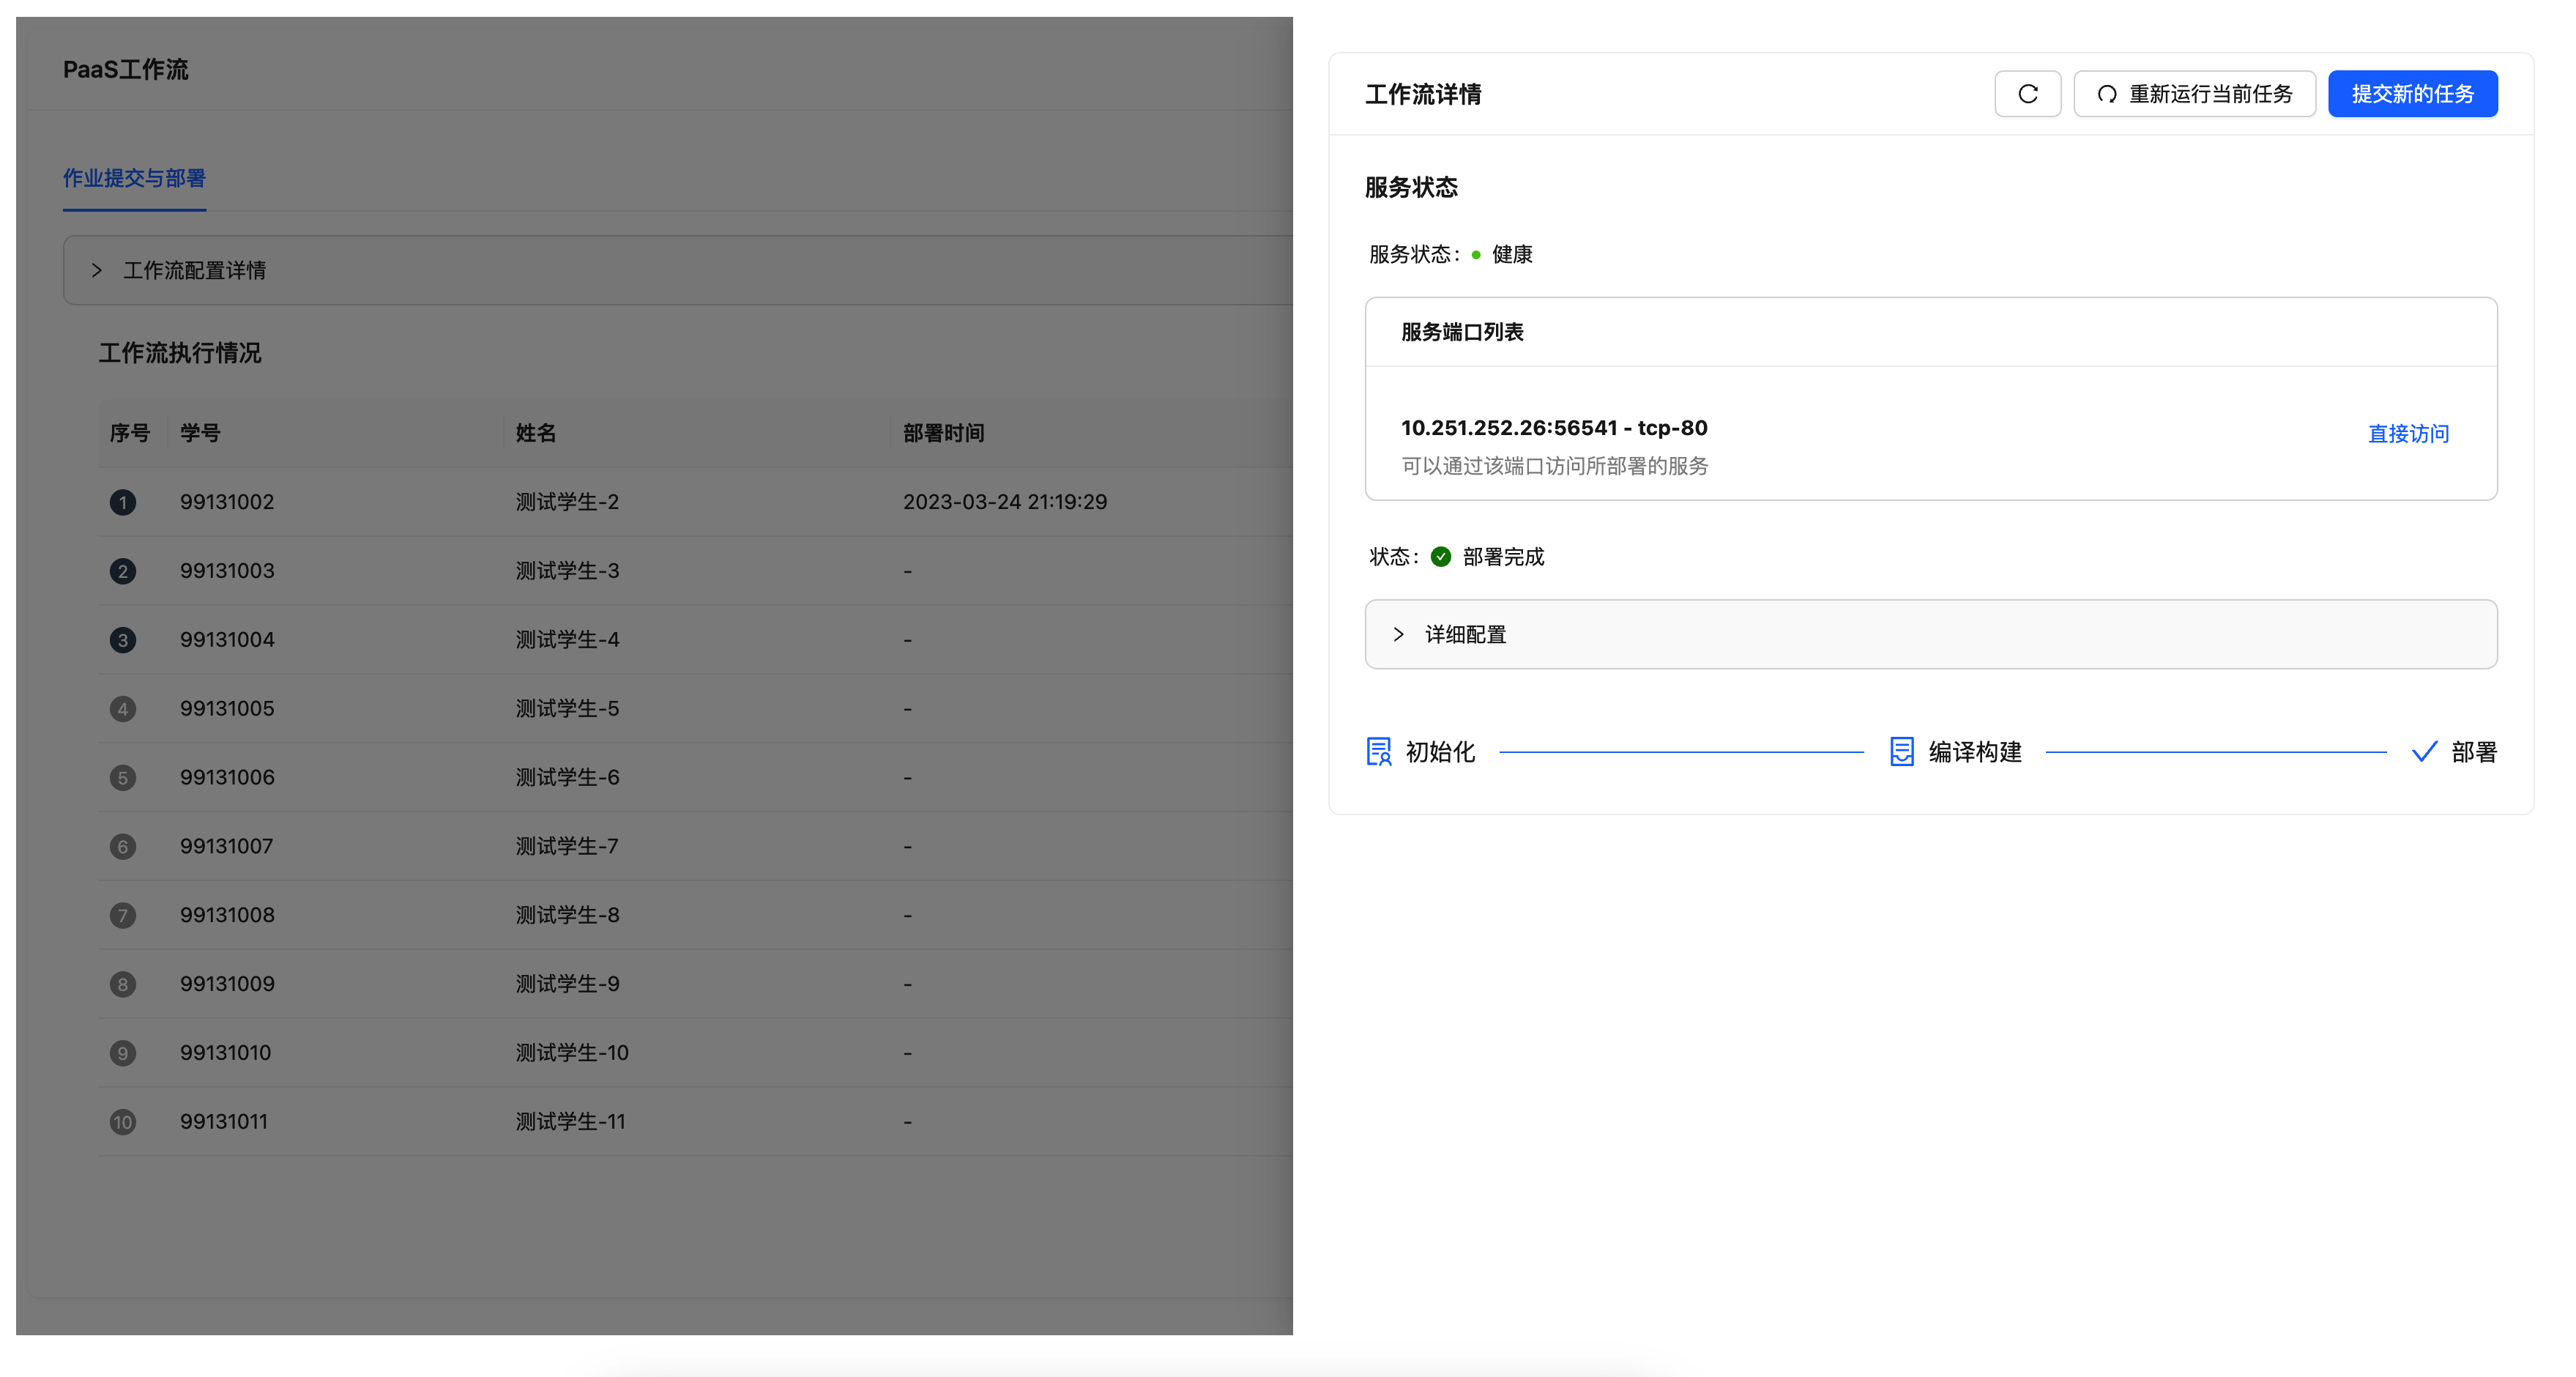Click the green deployment-complete status icon
This screenshot has height=1377, width=2576.
click(x=1440, y=557)
